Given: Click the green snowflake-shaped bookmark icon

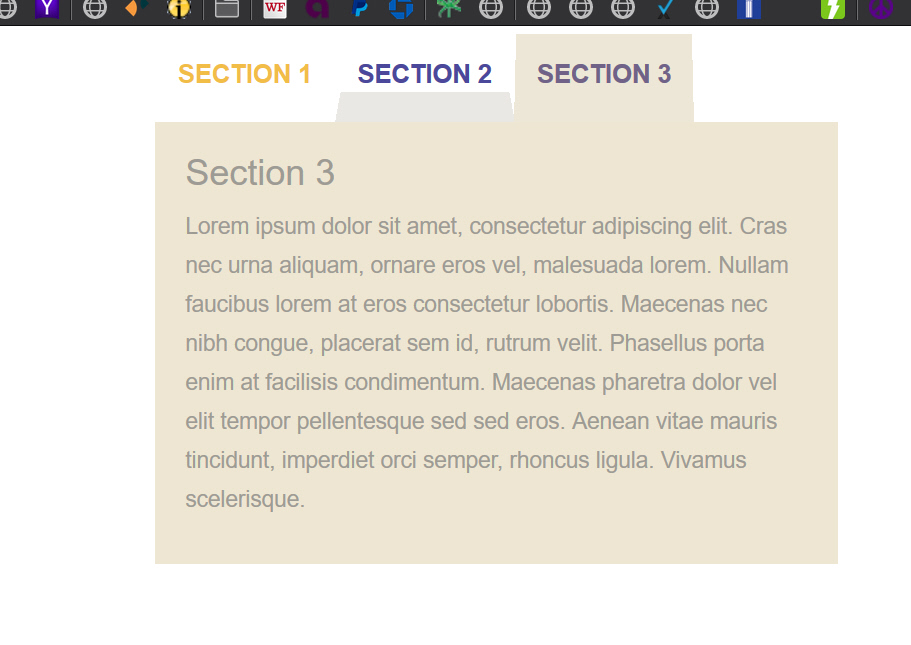Looking at the screenshot, I should tap(449, 9).
